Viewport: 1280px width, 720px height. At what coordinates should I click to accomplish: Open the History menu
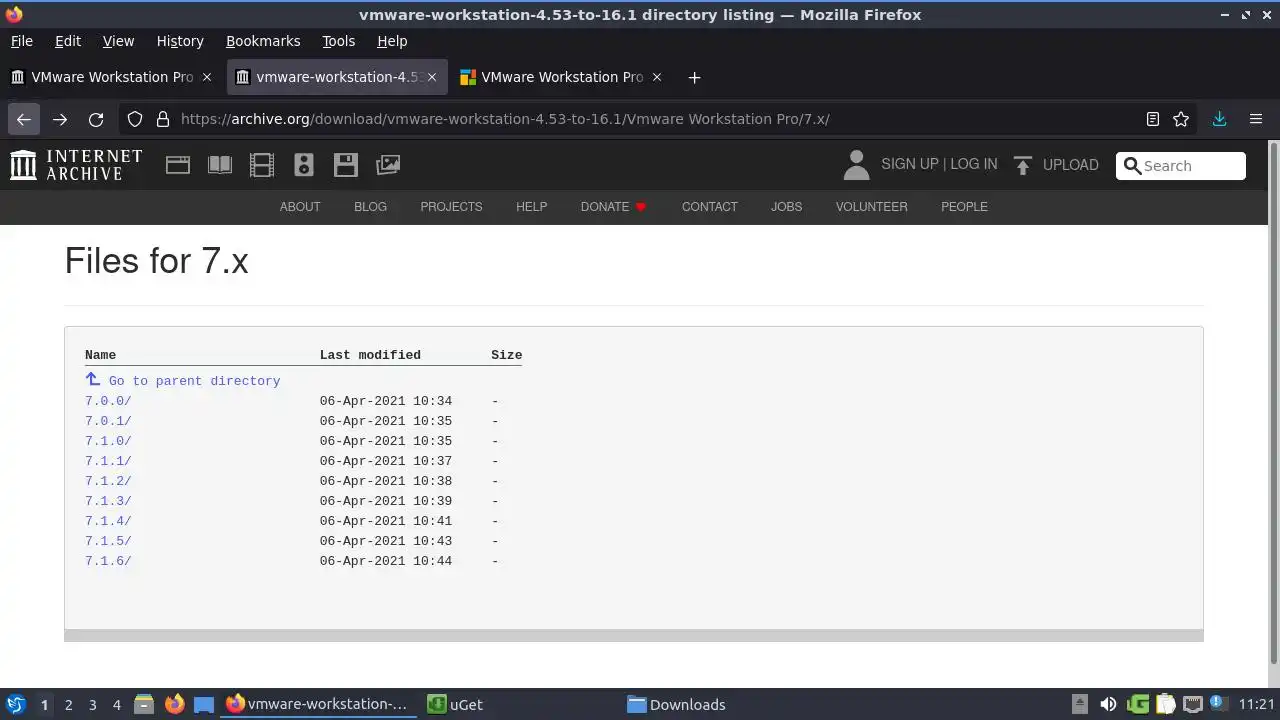click(x=180, y=41)
